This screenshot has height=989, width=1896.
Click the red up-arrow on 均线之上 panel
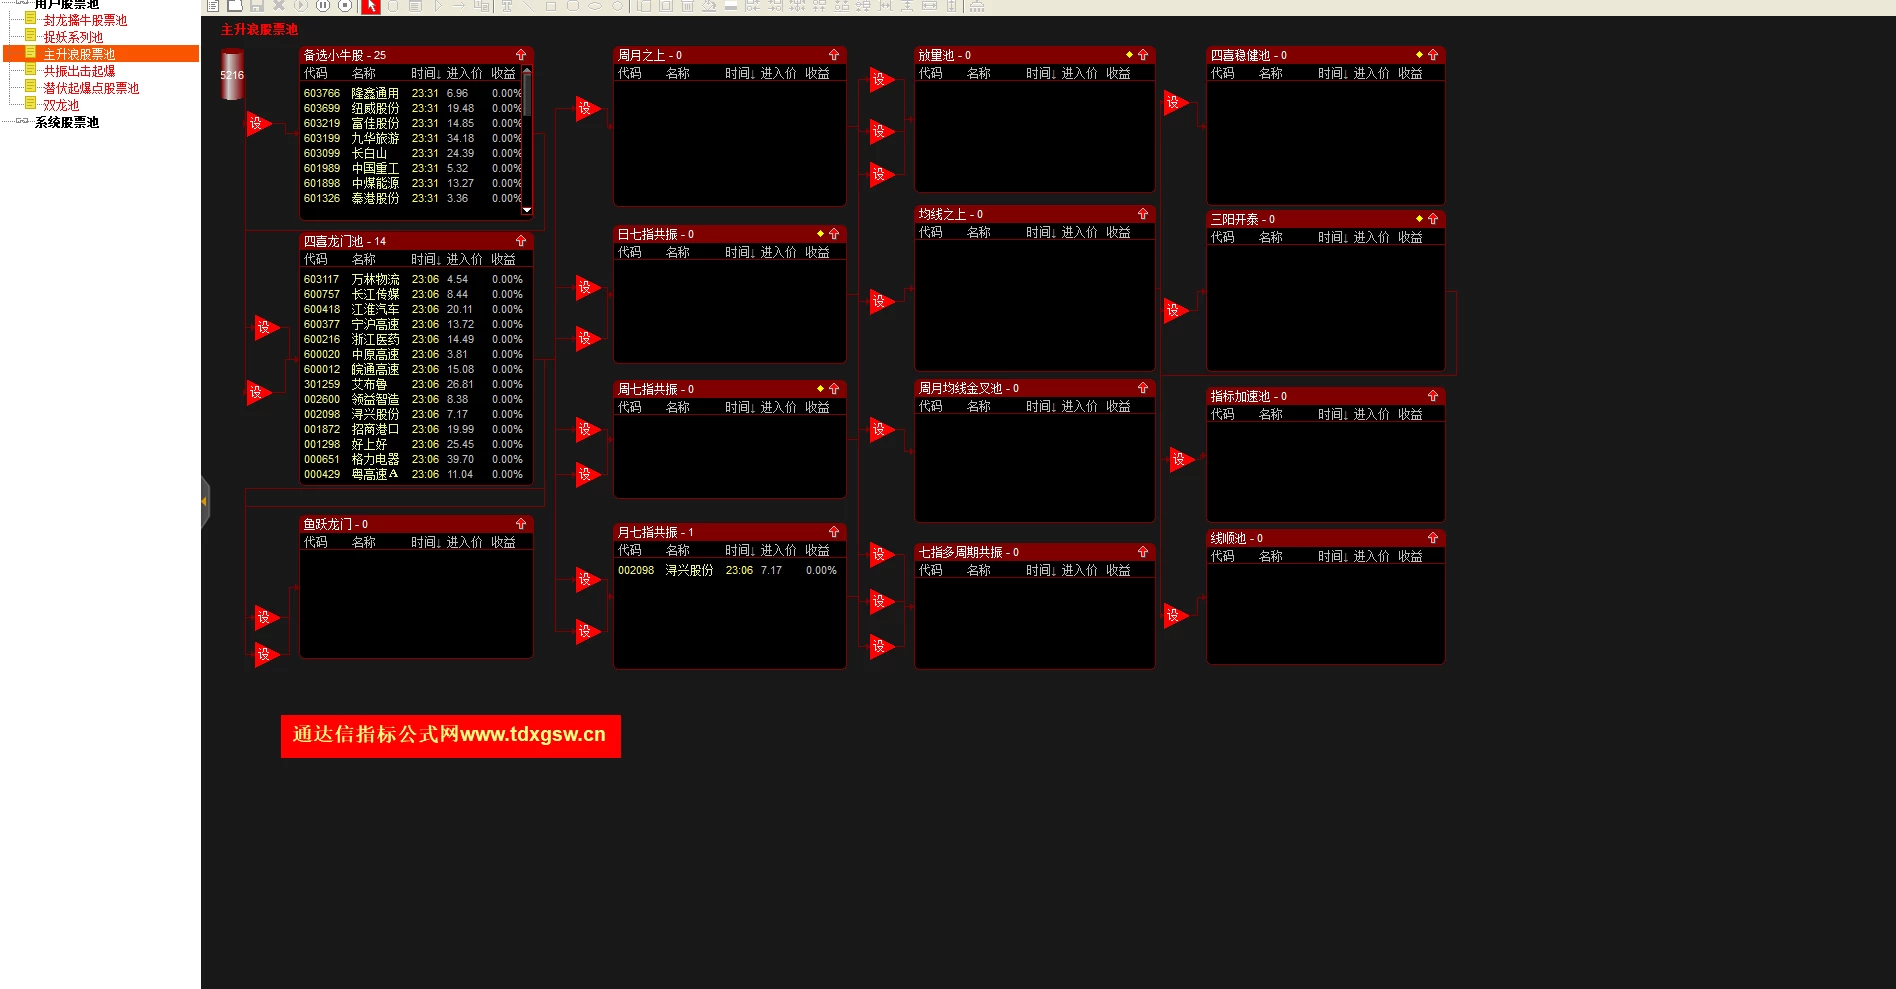coord(1143,214)
